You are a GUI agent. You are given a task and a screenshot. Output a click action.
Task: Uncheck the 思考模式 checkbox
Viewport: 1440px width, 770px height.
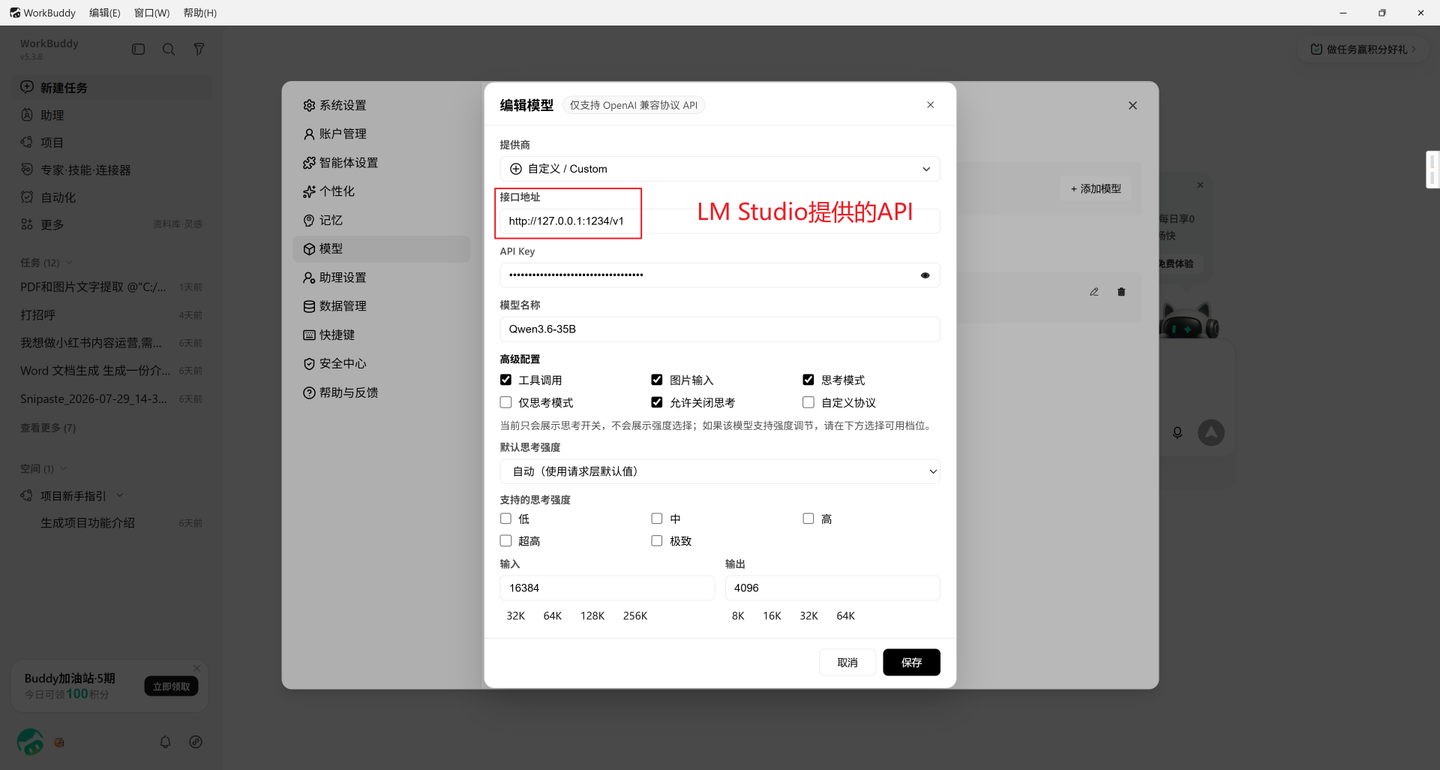coord(808,380)
